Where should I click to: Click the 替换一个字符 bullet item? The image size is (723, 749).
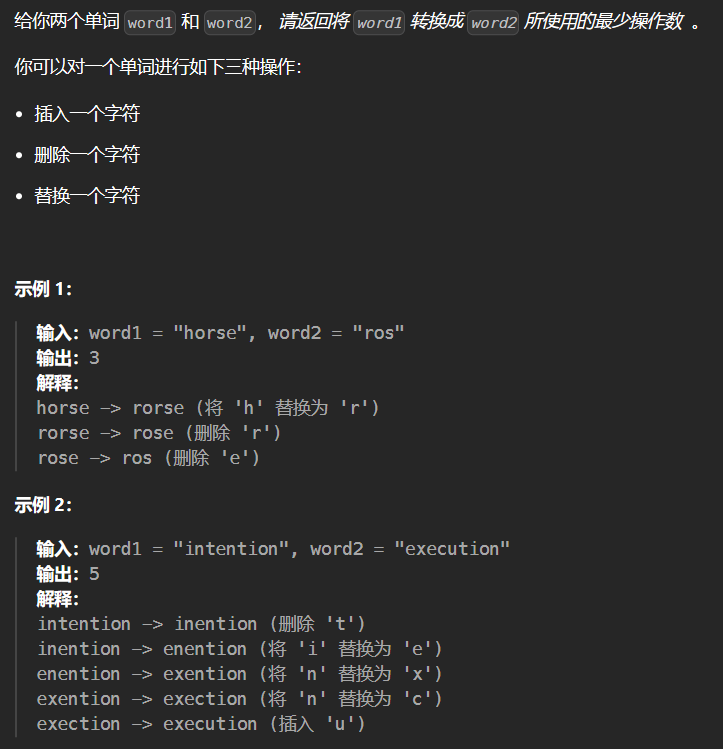click(87, 196)
